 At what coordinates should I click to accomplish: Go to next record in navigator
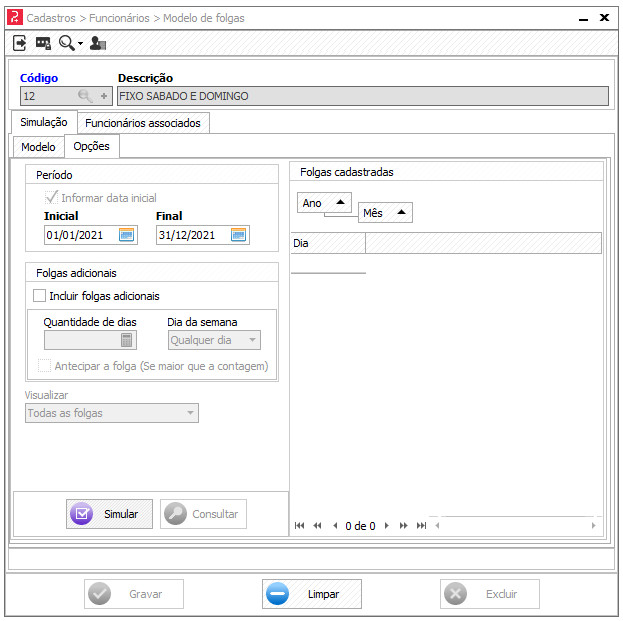point(387,526)
